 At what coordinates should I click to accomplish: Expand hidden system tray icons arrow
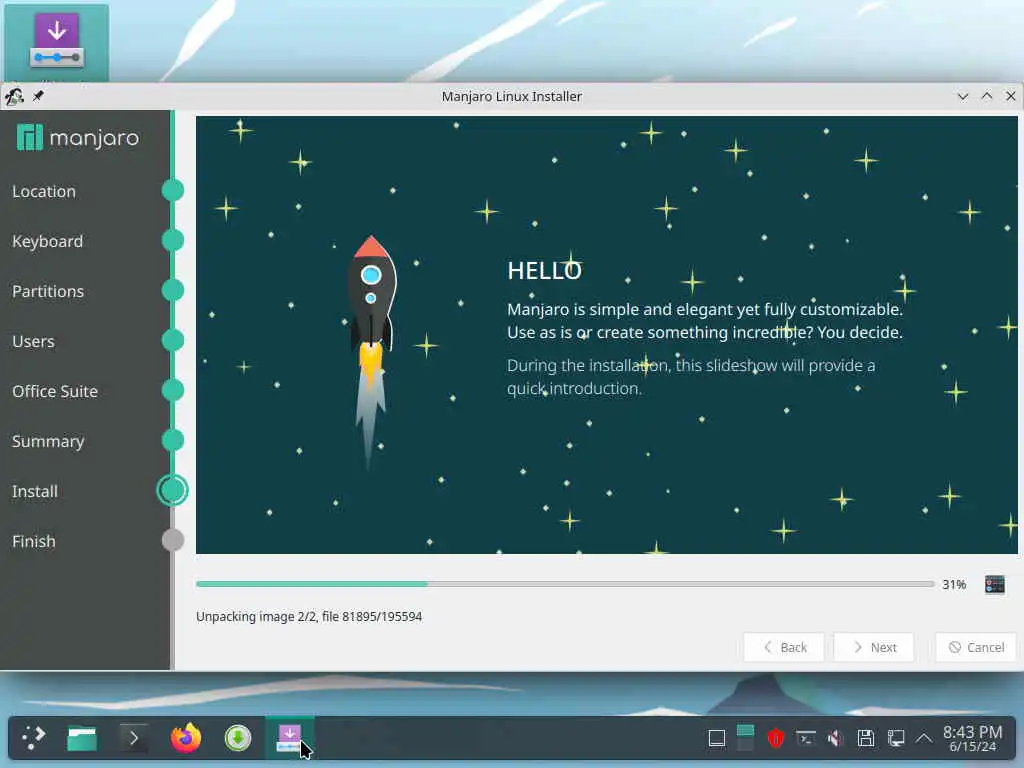pos(923,739)
